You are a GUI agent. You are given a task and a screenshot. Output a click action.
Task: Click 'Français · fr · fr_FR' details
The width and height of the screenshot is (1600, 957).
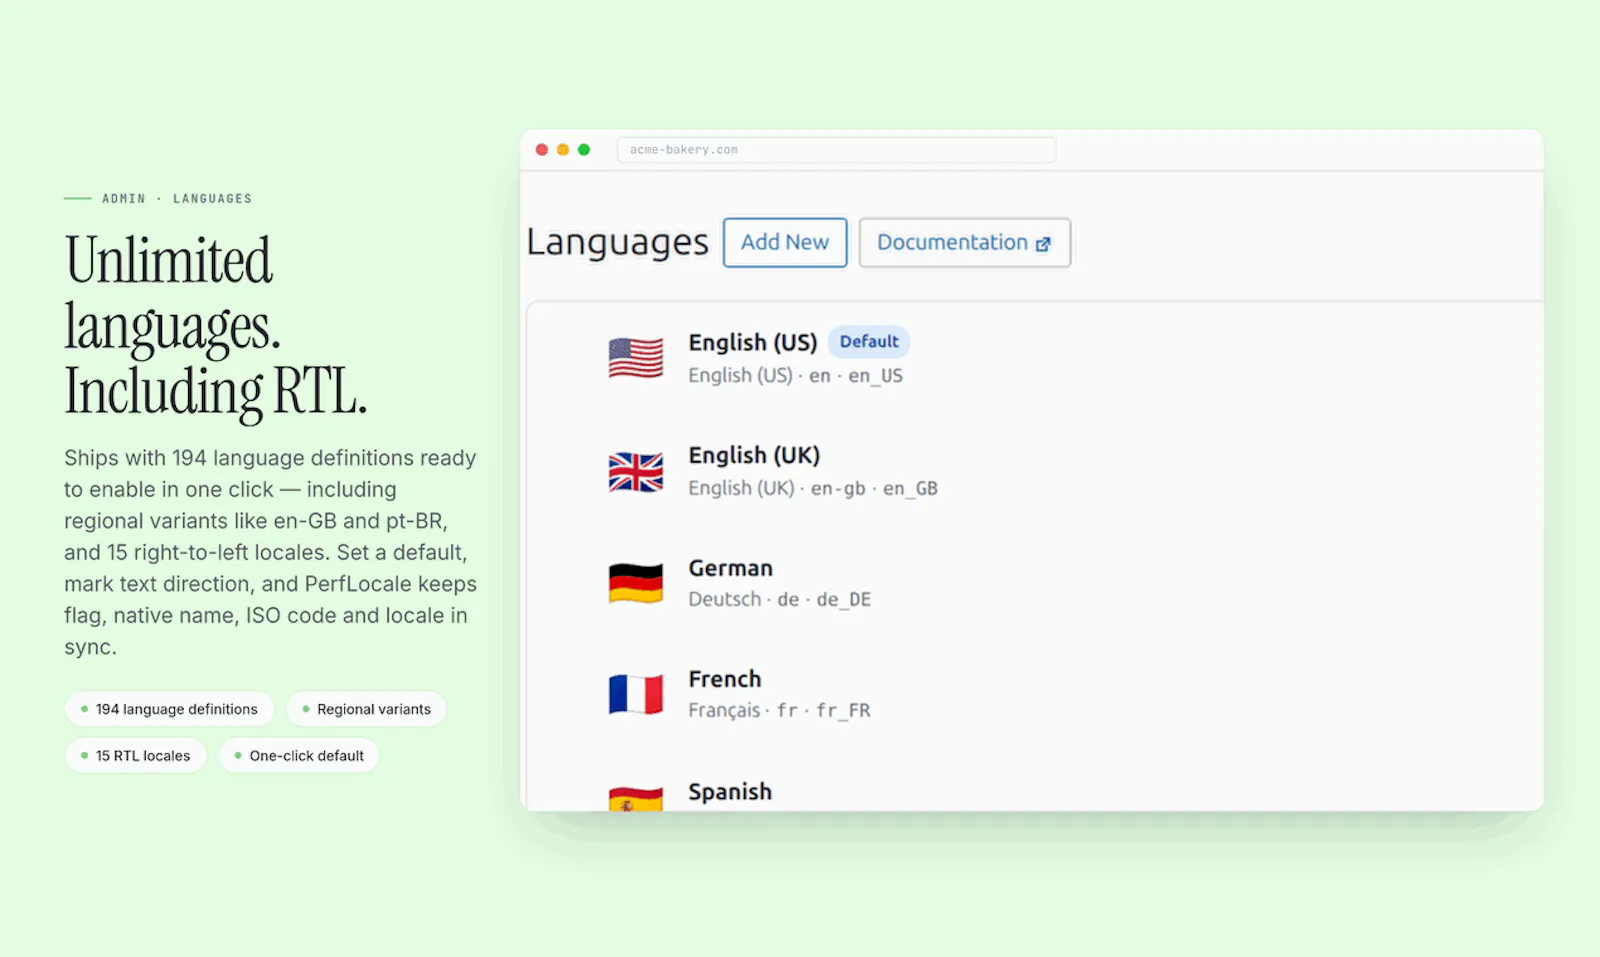click(779, 710)
